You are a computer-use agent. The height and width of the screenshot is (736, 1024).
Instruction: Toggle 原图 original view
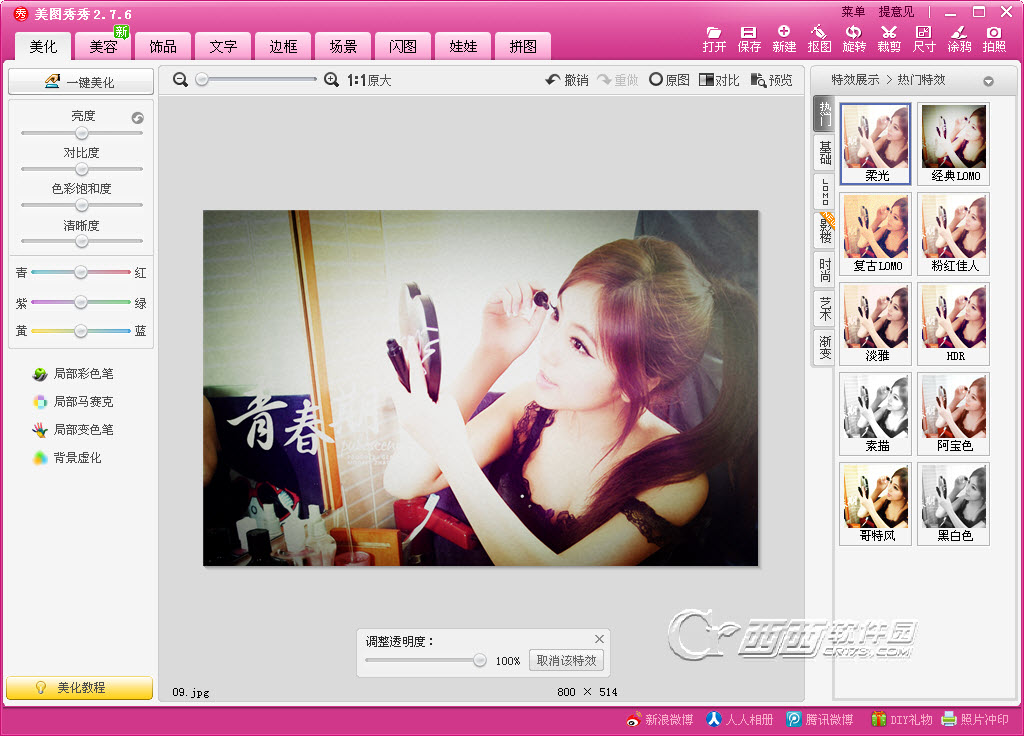pyautogui.click(x=669, y=80)
